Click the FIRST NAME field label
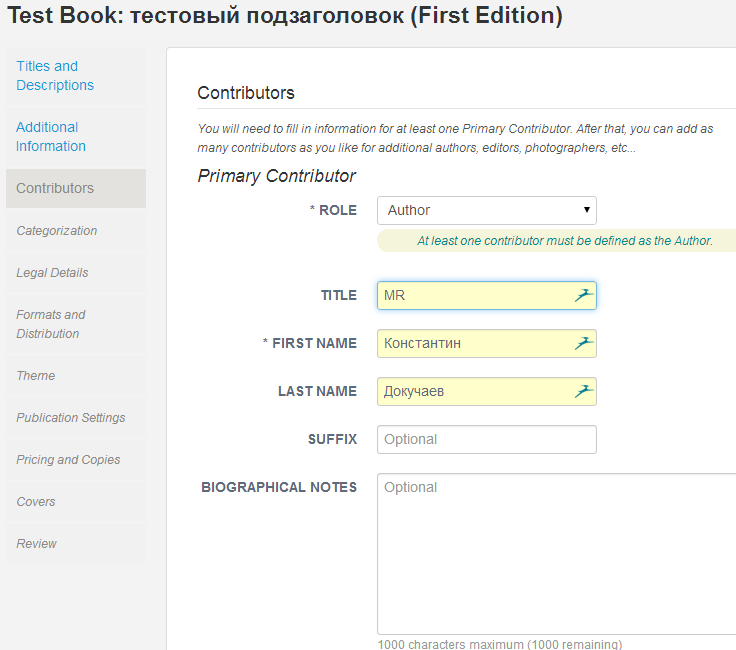This screenshot has height=650, width=736. point(310,343)
